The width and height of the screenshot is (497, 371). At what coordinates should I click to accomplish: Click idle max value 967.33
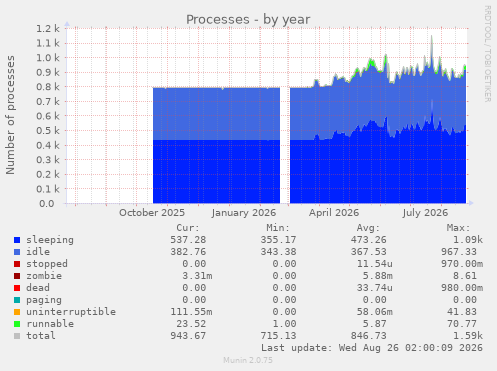[x=459, y=252]
